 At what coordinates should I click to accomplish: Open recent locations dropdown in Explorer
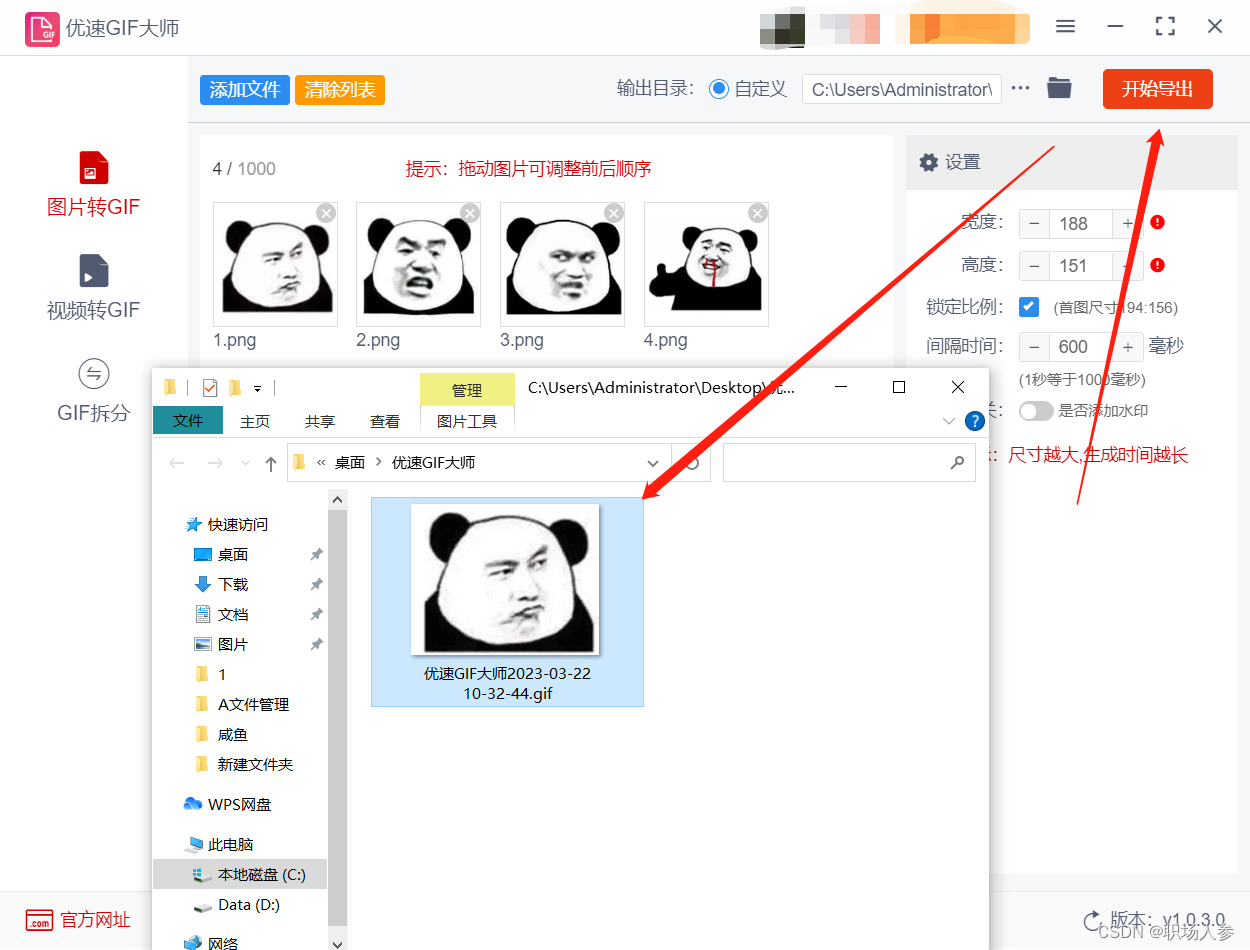[245, 463]
